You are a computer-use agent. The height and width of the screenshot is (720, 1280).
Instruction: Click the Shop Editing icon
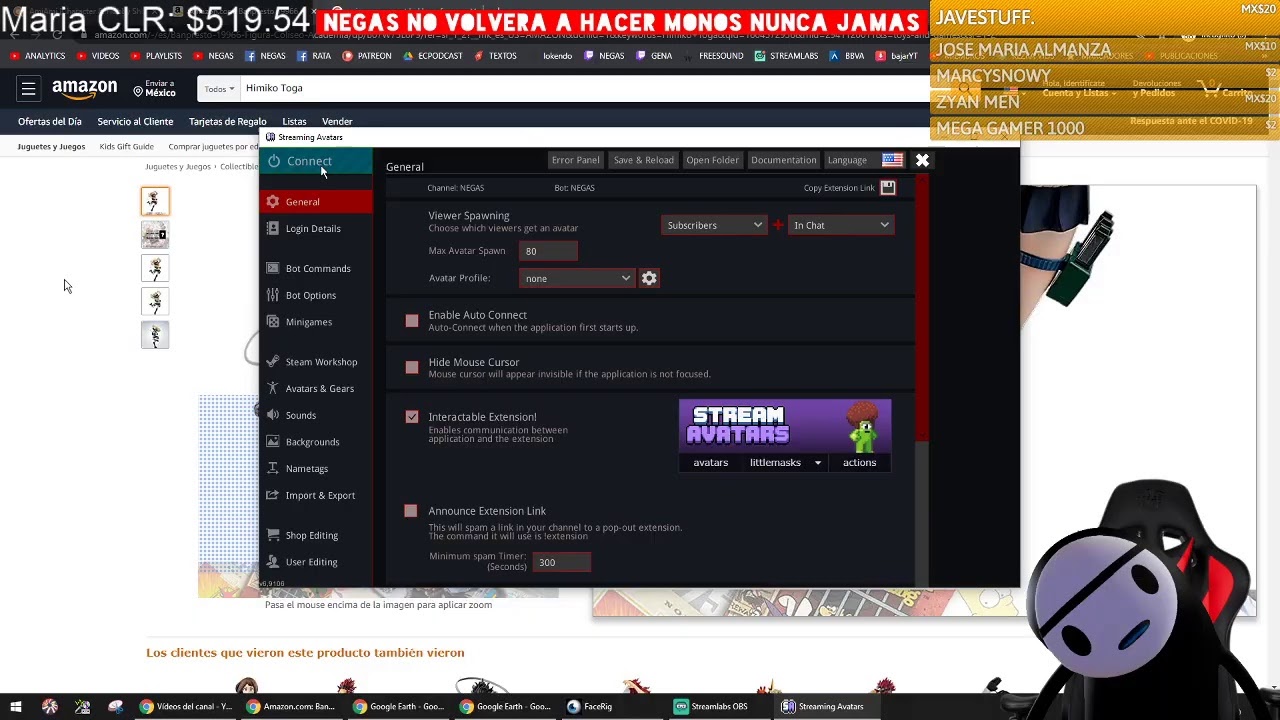[273, 535]
